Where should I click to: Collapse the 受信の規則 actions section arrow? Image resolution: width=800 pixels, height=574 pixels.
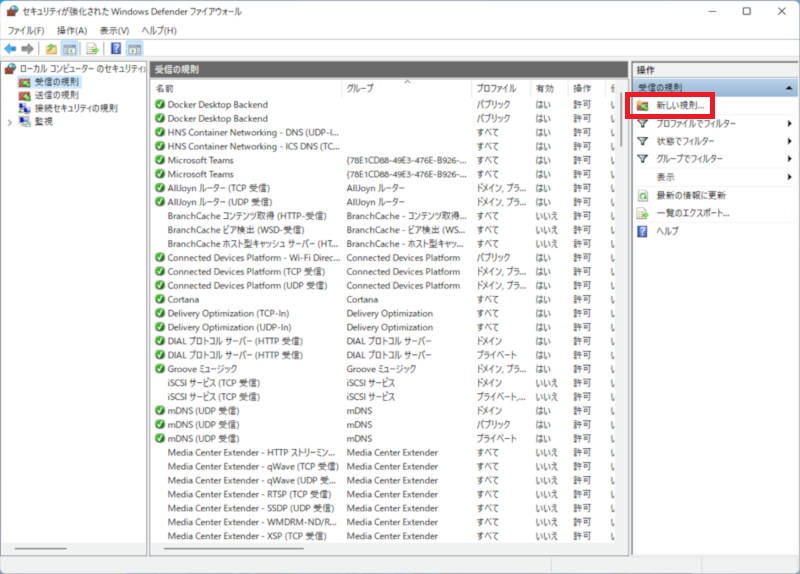point(789,88)
